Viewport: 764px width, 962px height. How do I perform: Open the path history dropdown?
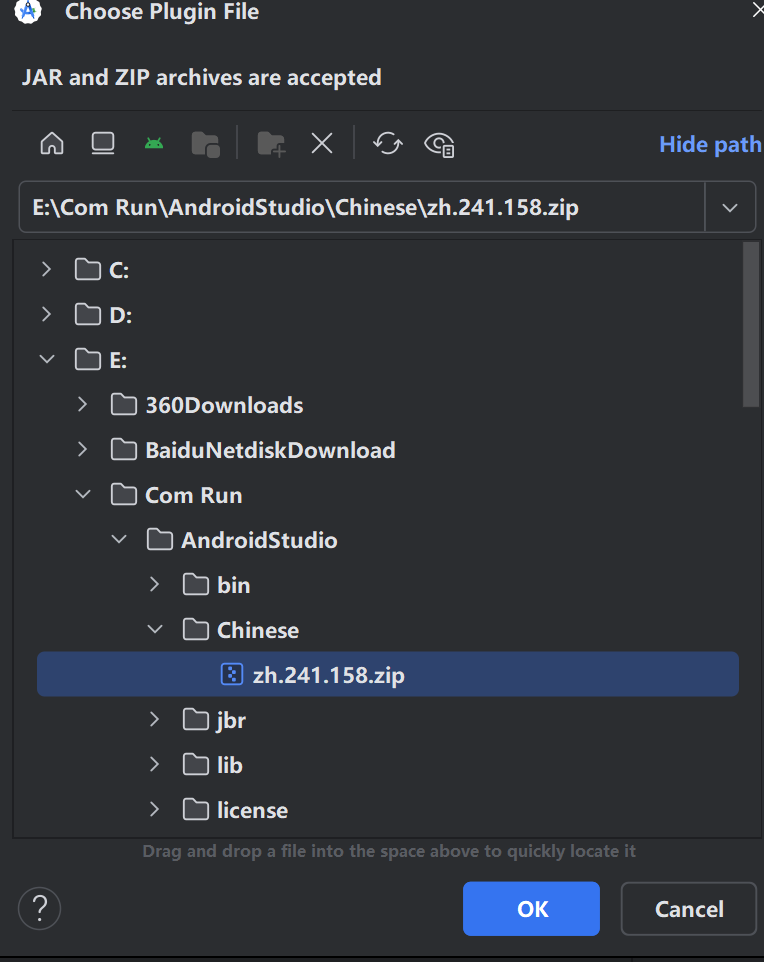pyautogui.click(x=731, y=207)
